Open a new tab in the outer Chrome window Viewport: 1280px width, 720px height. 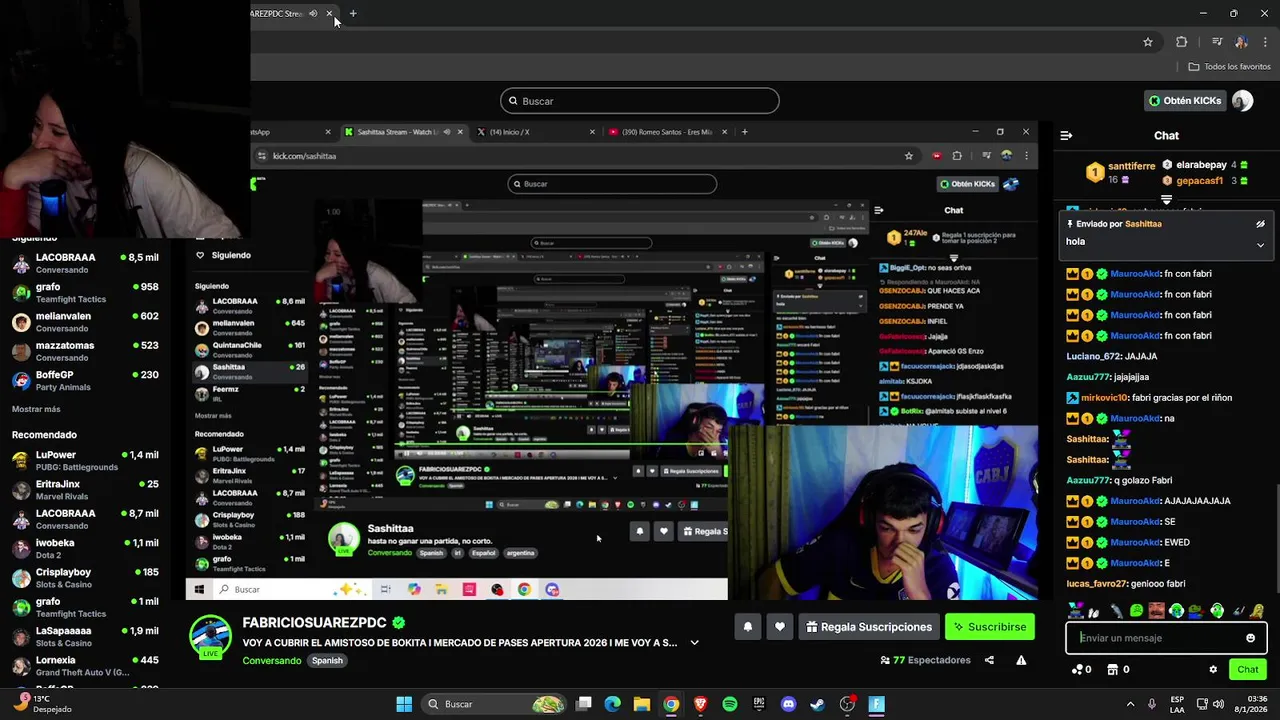353,13
